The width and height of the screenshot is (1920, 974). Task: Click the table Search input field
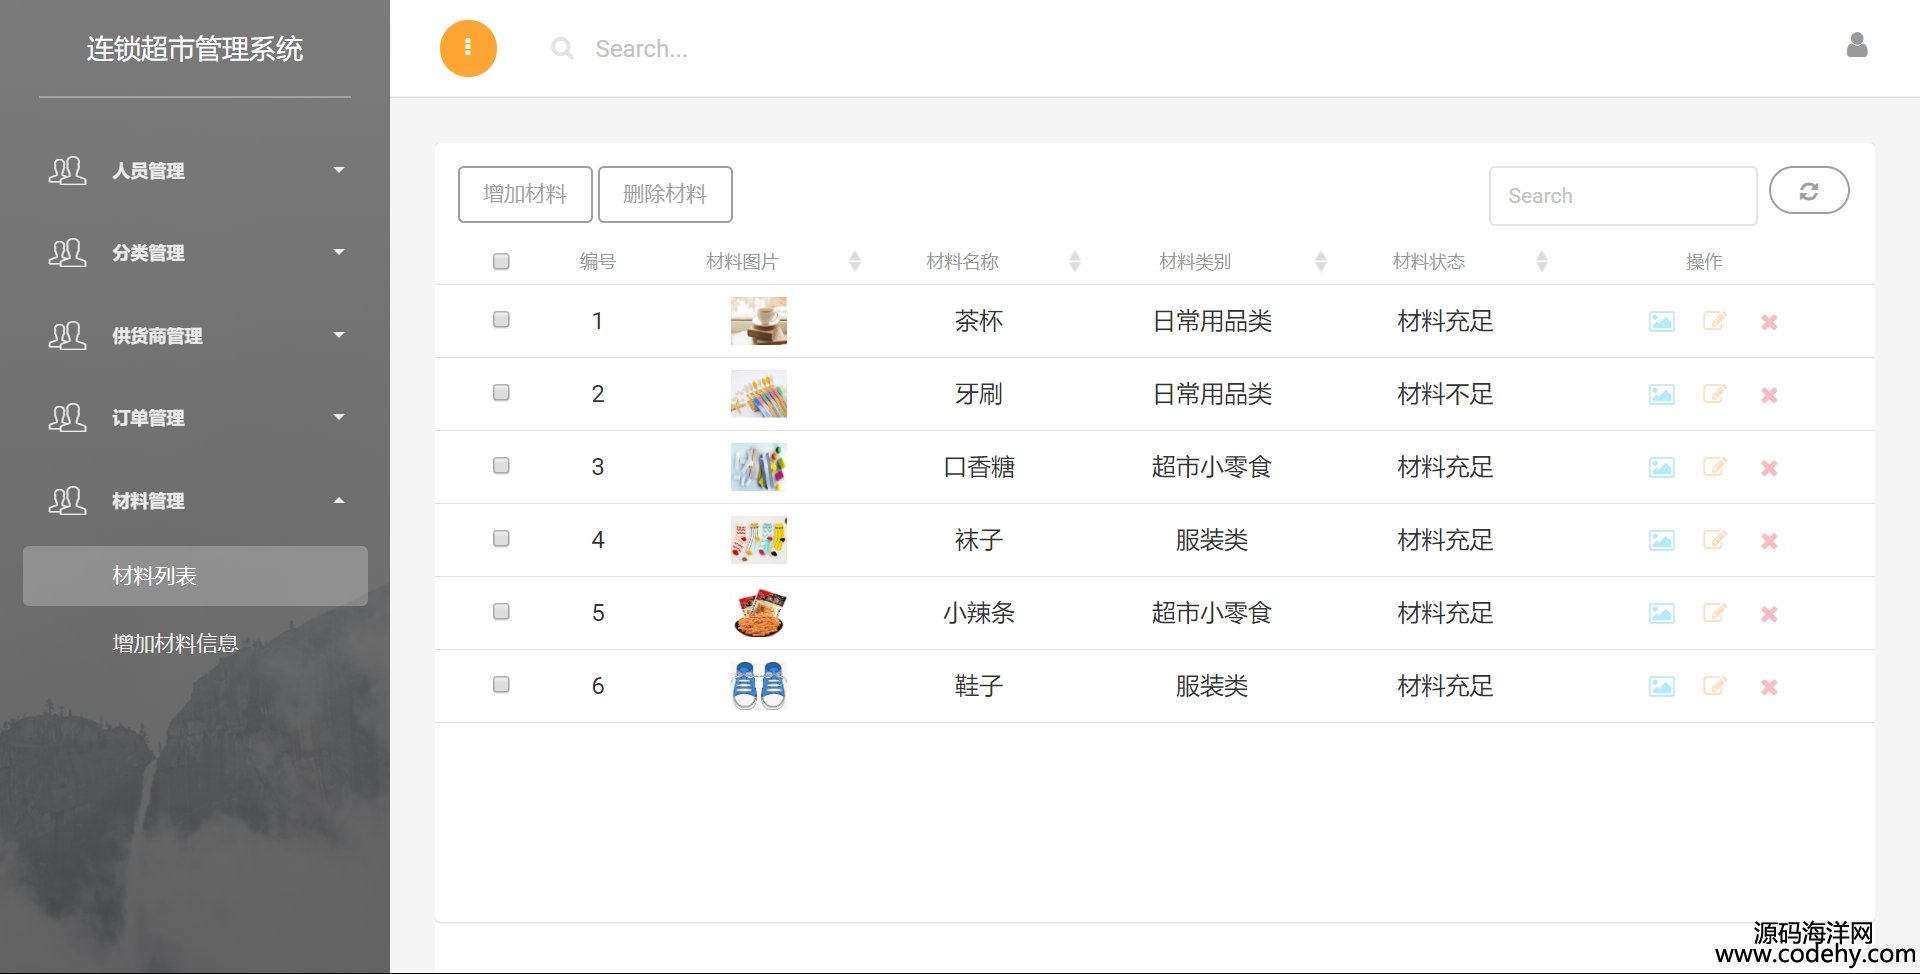1622,196
